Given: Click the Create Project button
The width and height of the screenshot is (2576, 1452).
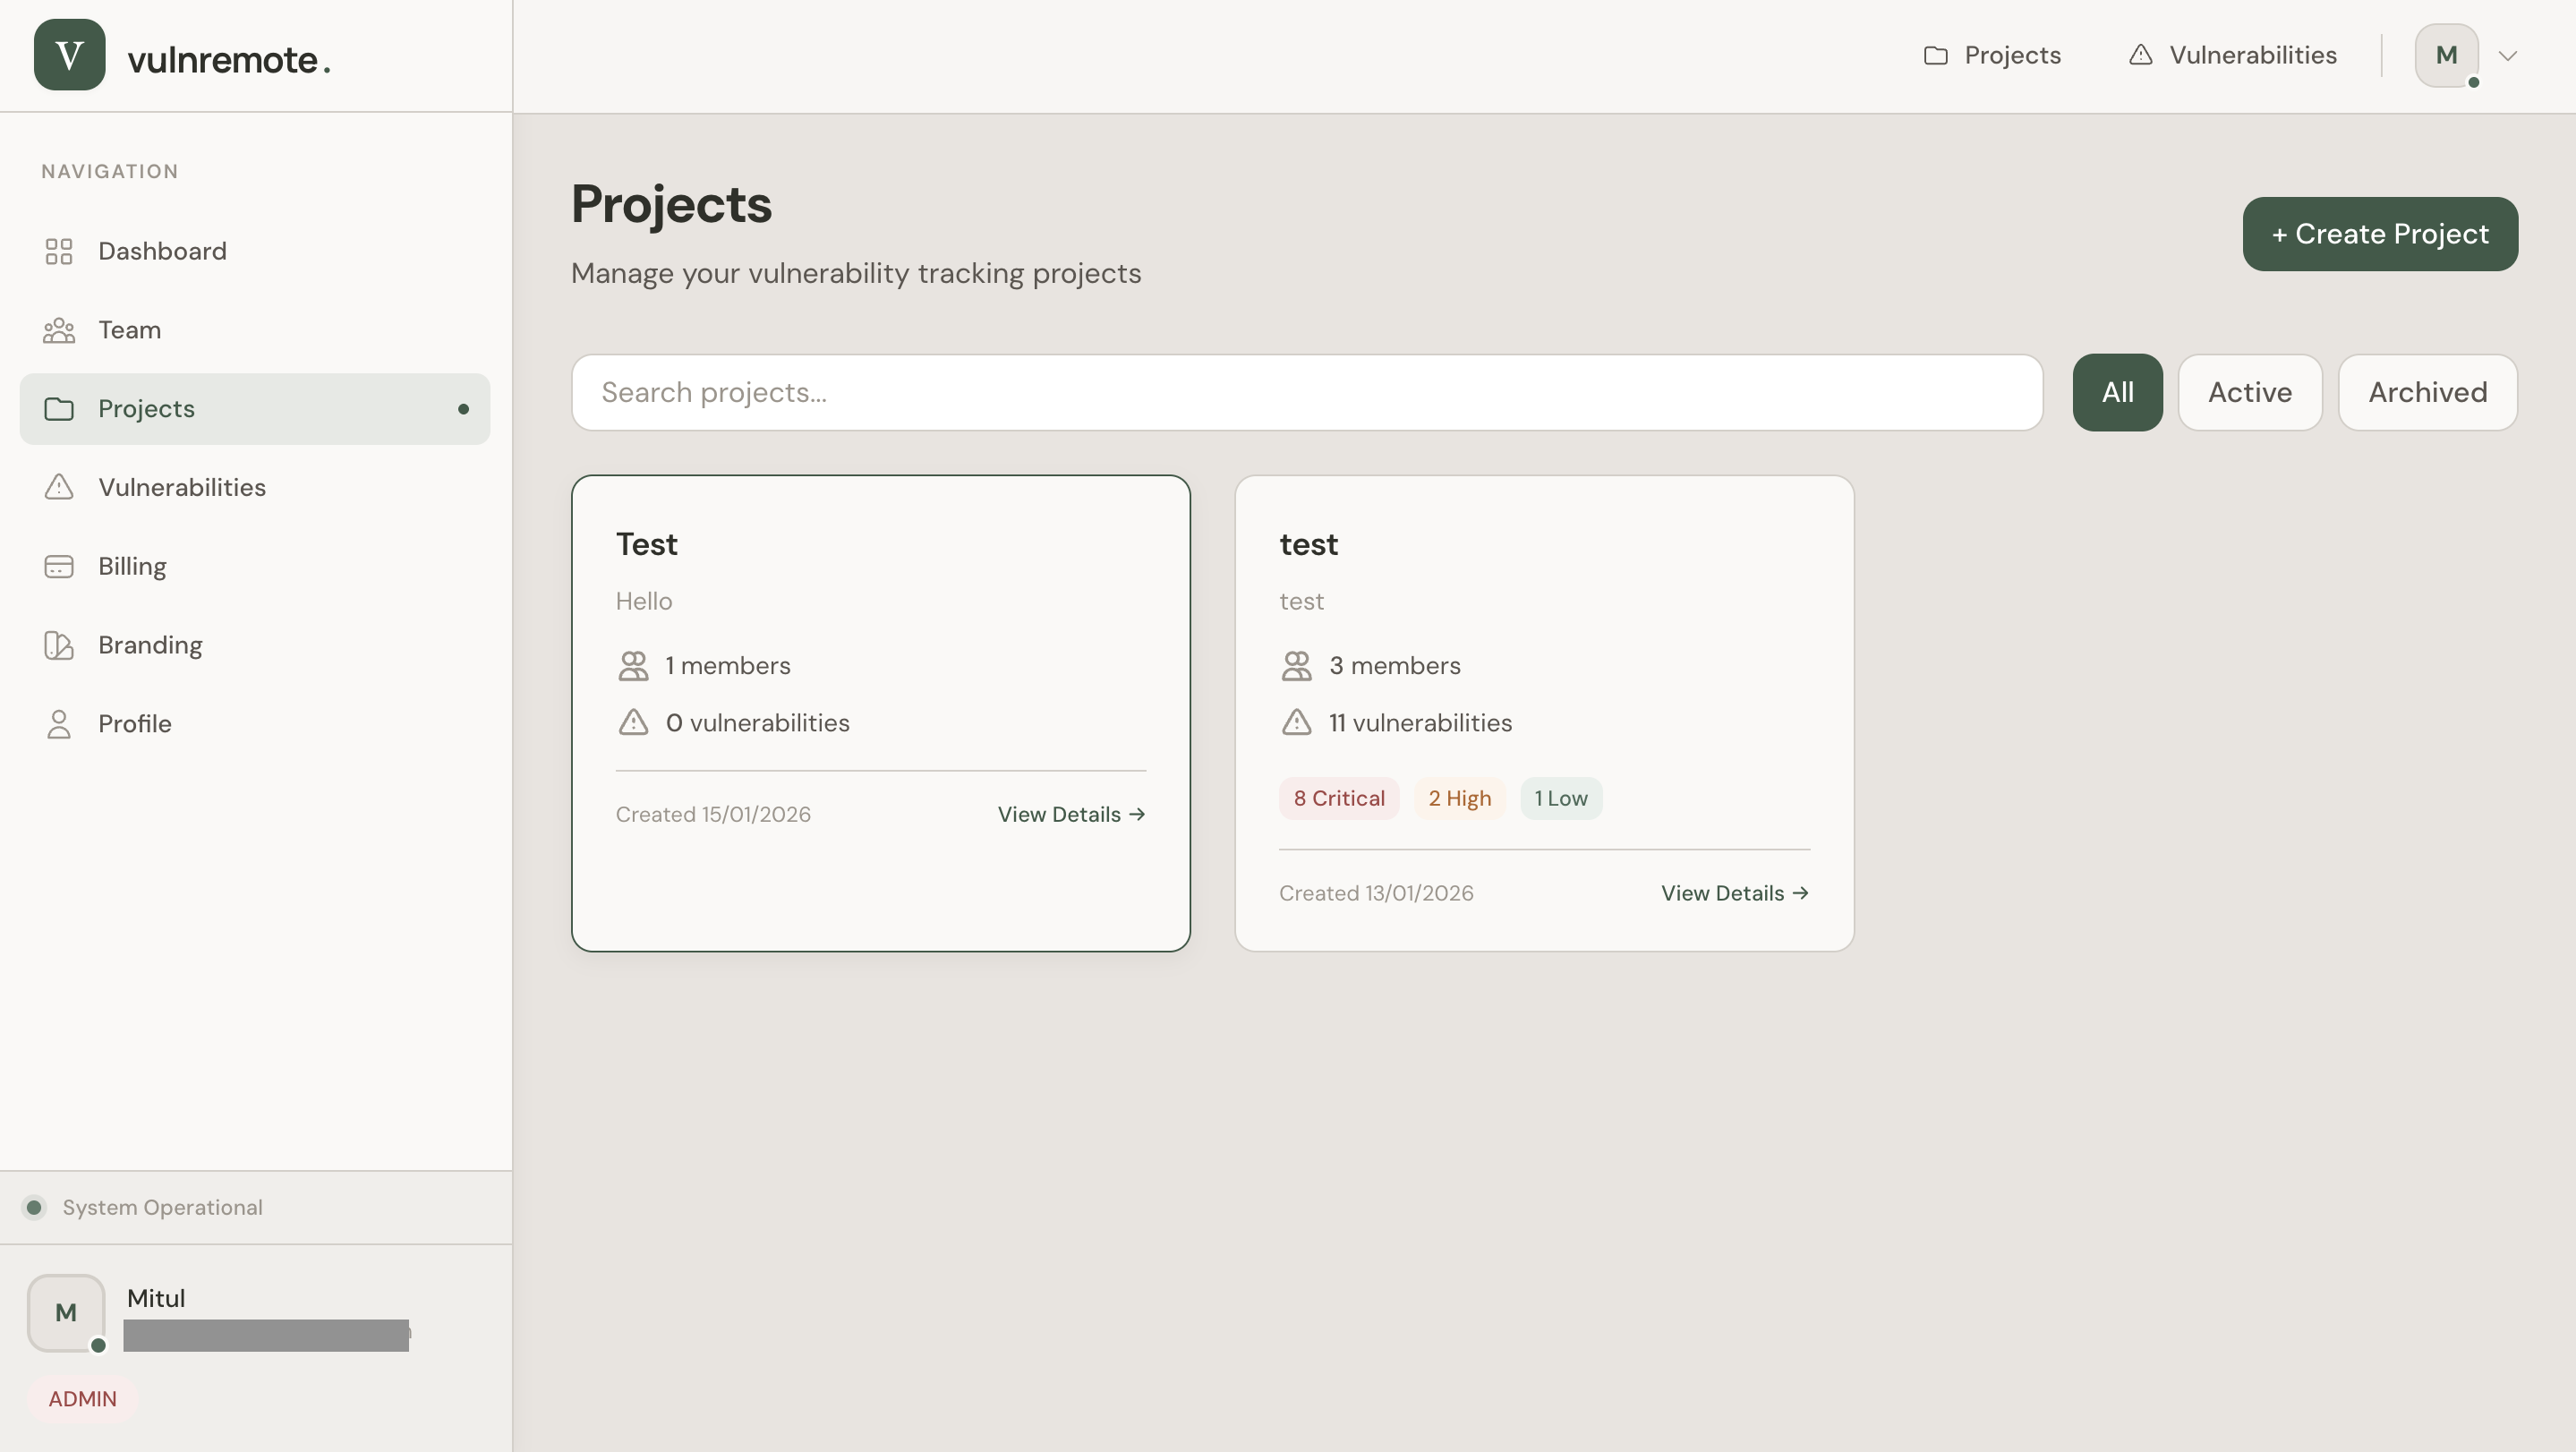Looking at the screenshot, I should click(2380, 234).
